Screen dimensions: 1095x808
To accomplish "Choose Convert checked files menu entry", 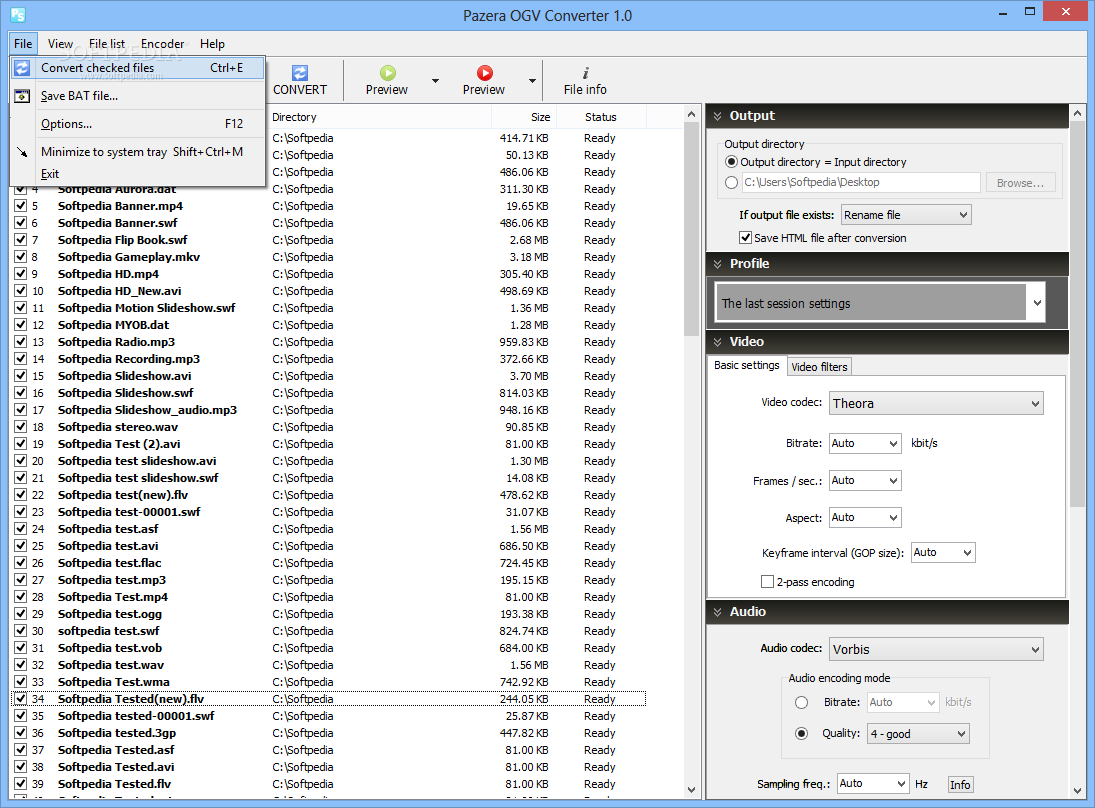I will click(x=138, y=68).
